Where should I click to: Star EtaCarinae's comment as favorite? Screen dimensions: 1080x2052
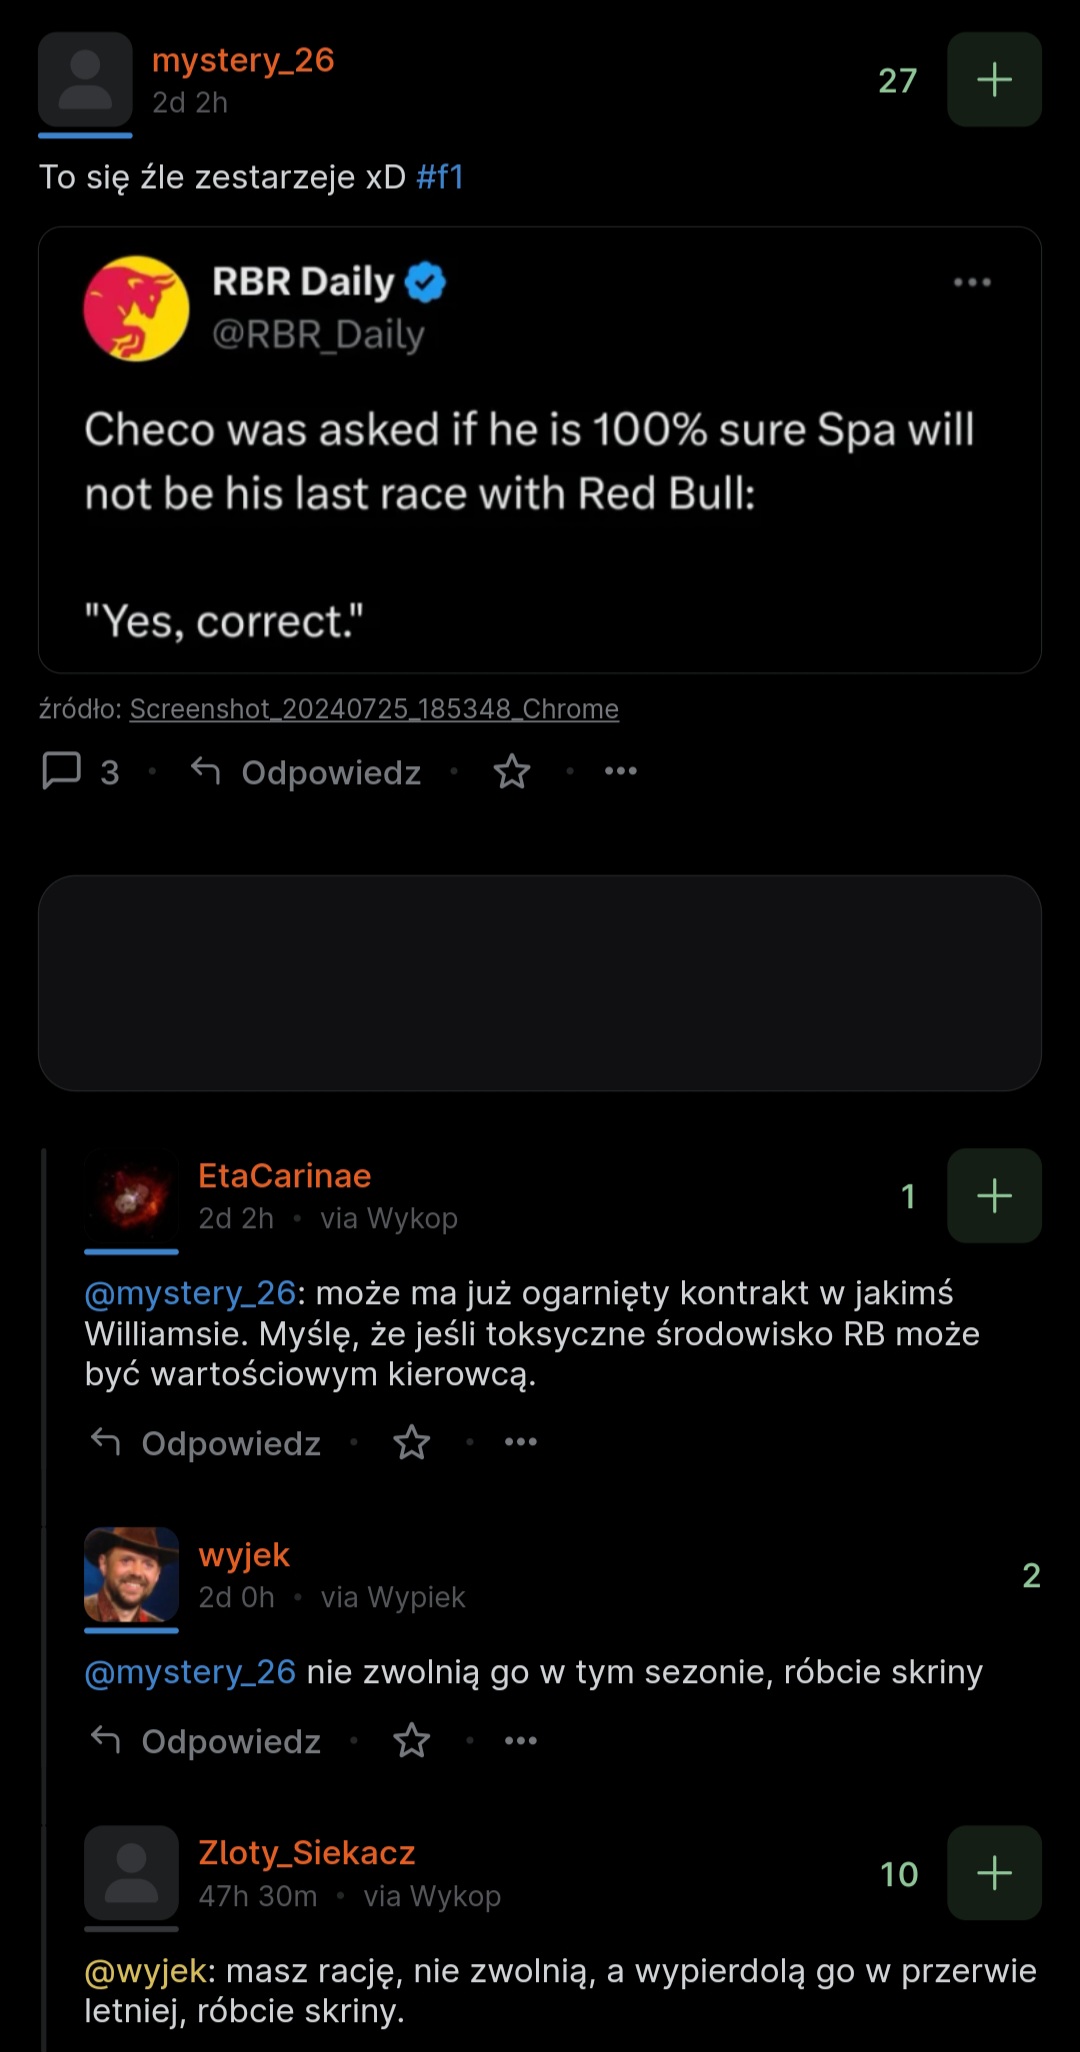point(412,1442)
